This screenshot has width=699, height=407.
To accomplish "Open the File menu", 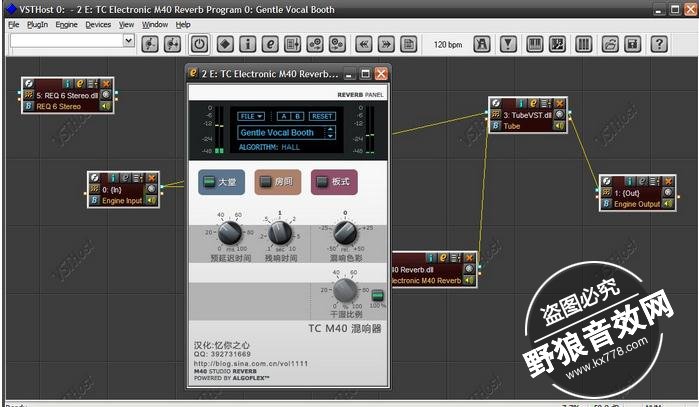I will [14, 25].
